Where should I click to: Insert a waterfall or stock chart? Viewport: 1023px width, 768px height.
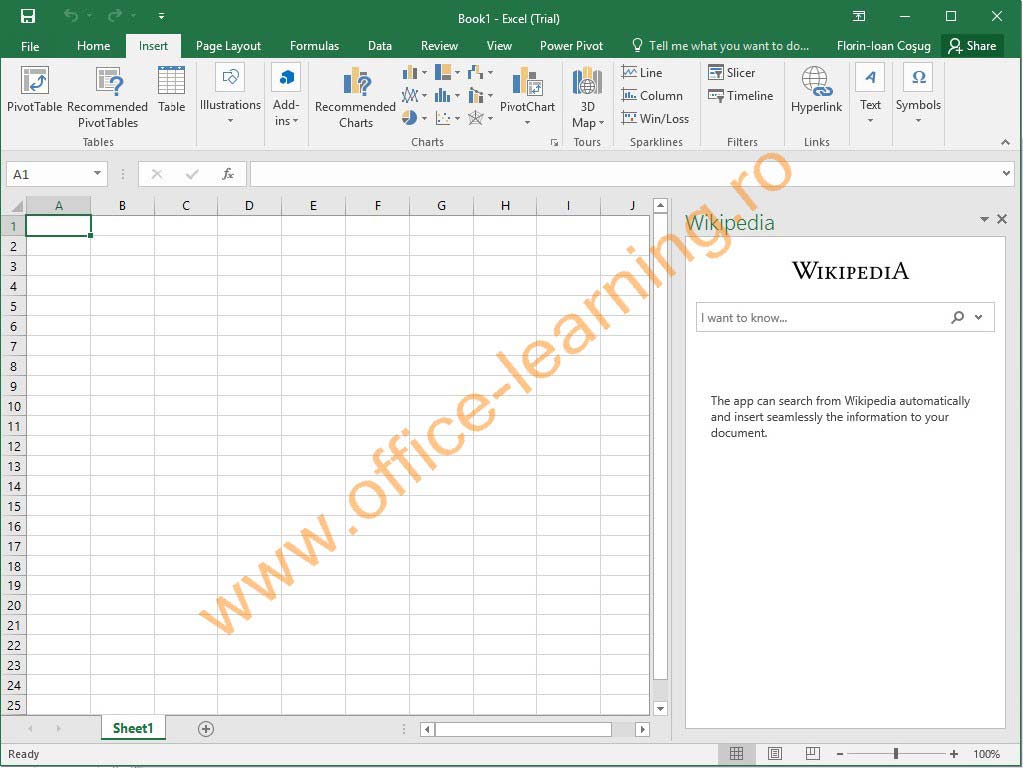tap(480, 72)
